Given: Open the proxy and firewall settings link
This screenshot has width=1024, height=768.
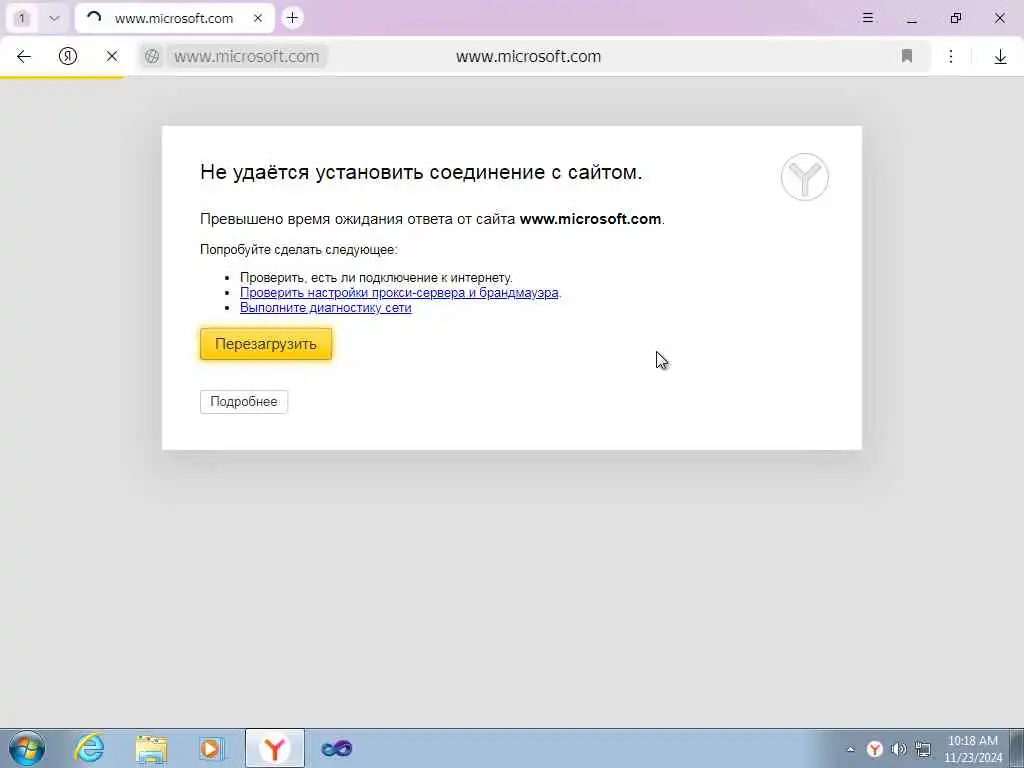Looking at the screenshot, I should click(399, 293).
